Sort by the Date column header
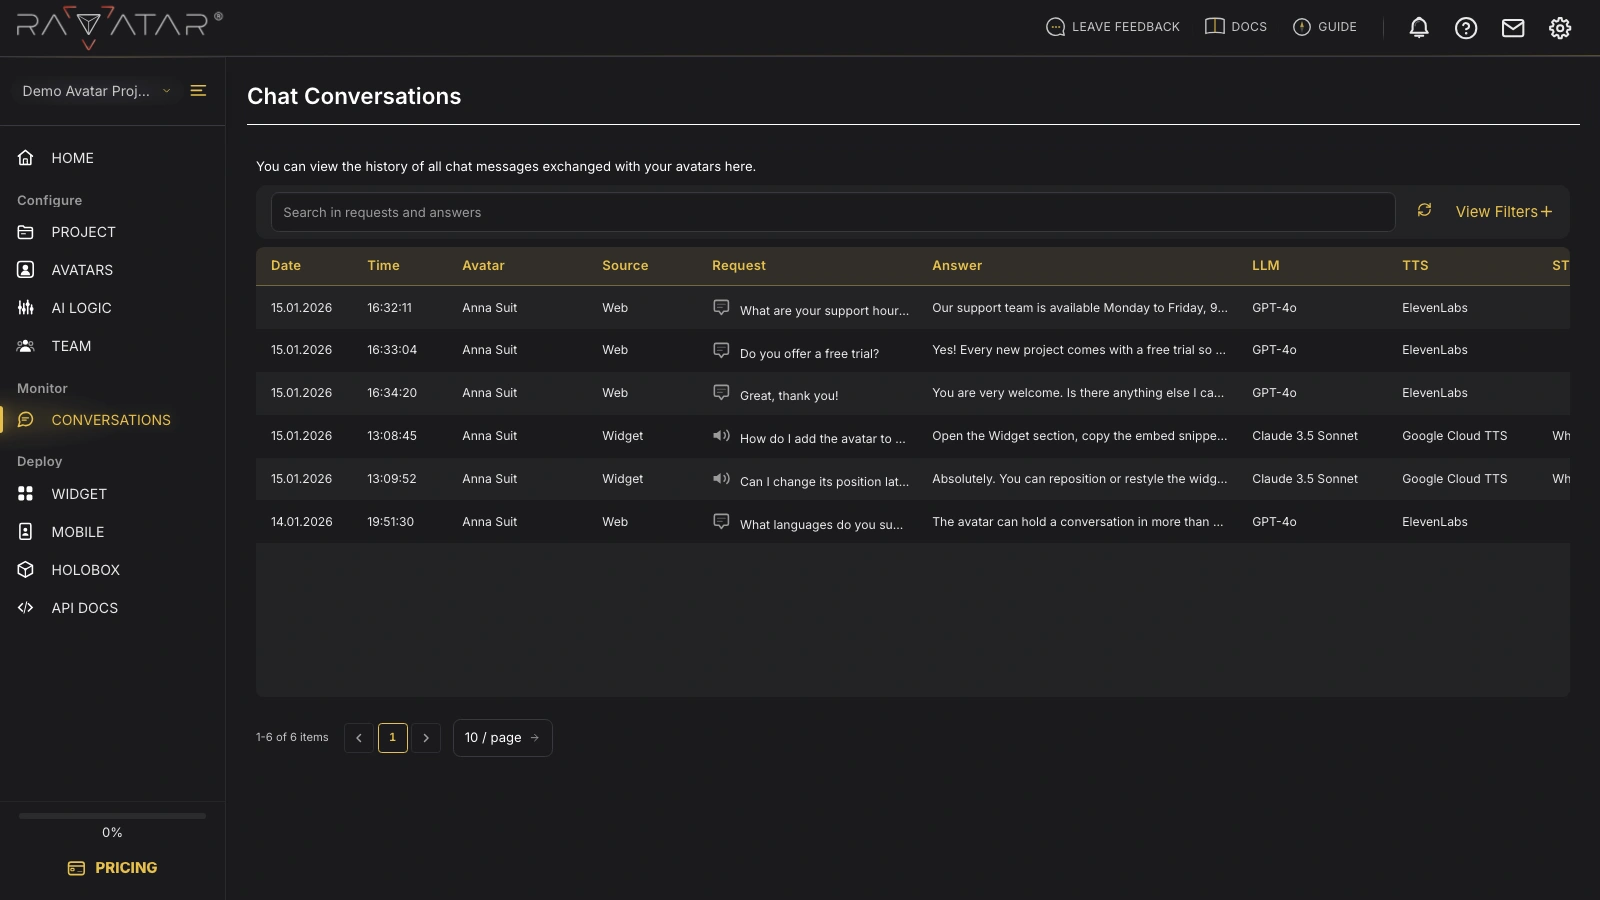Viewport: 1600px width, 900px height. pos(286,265)
